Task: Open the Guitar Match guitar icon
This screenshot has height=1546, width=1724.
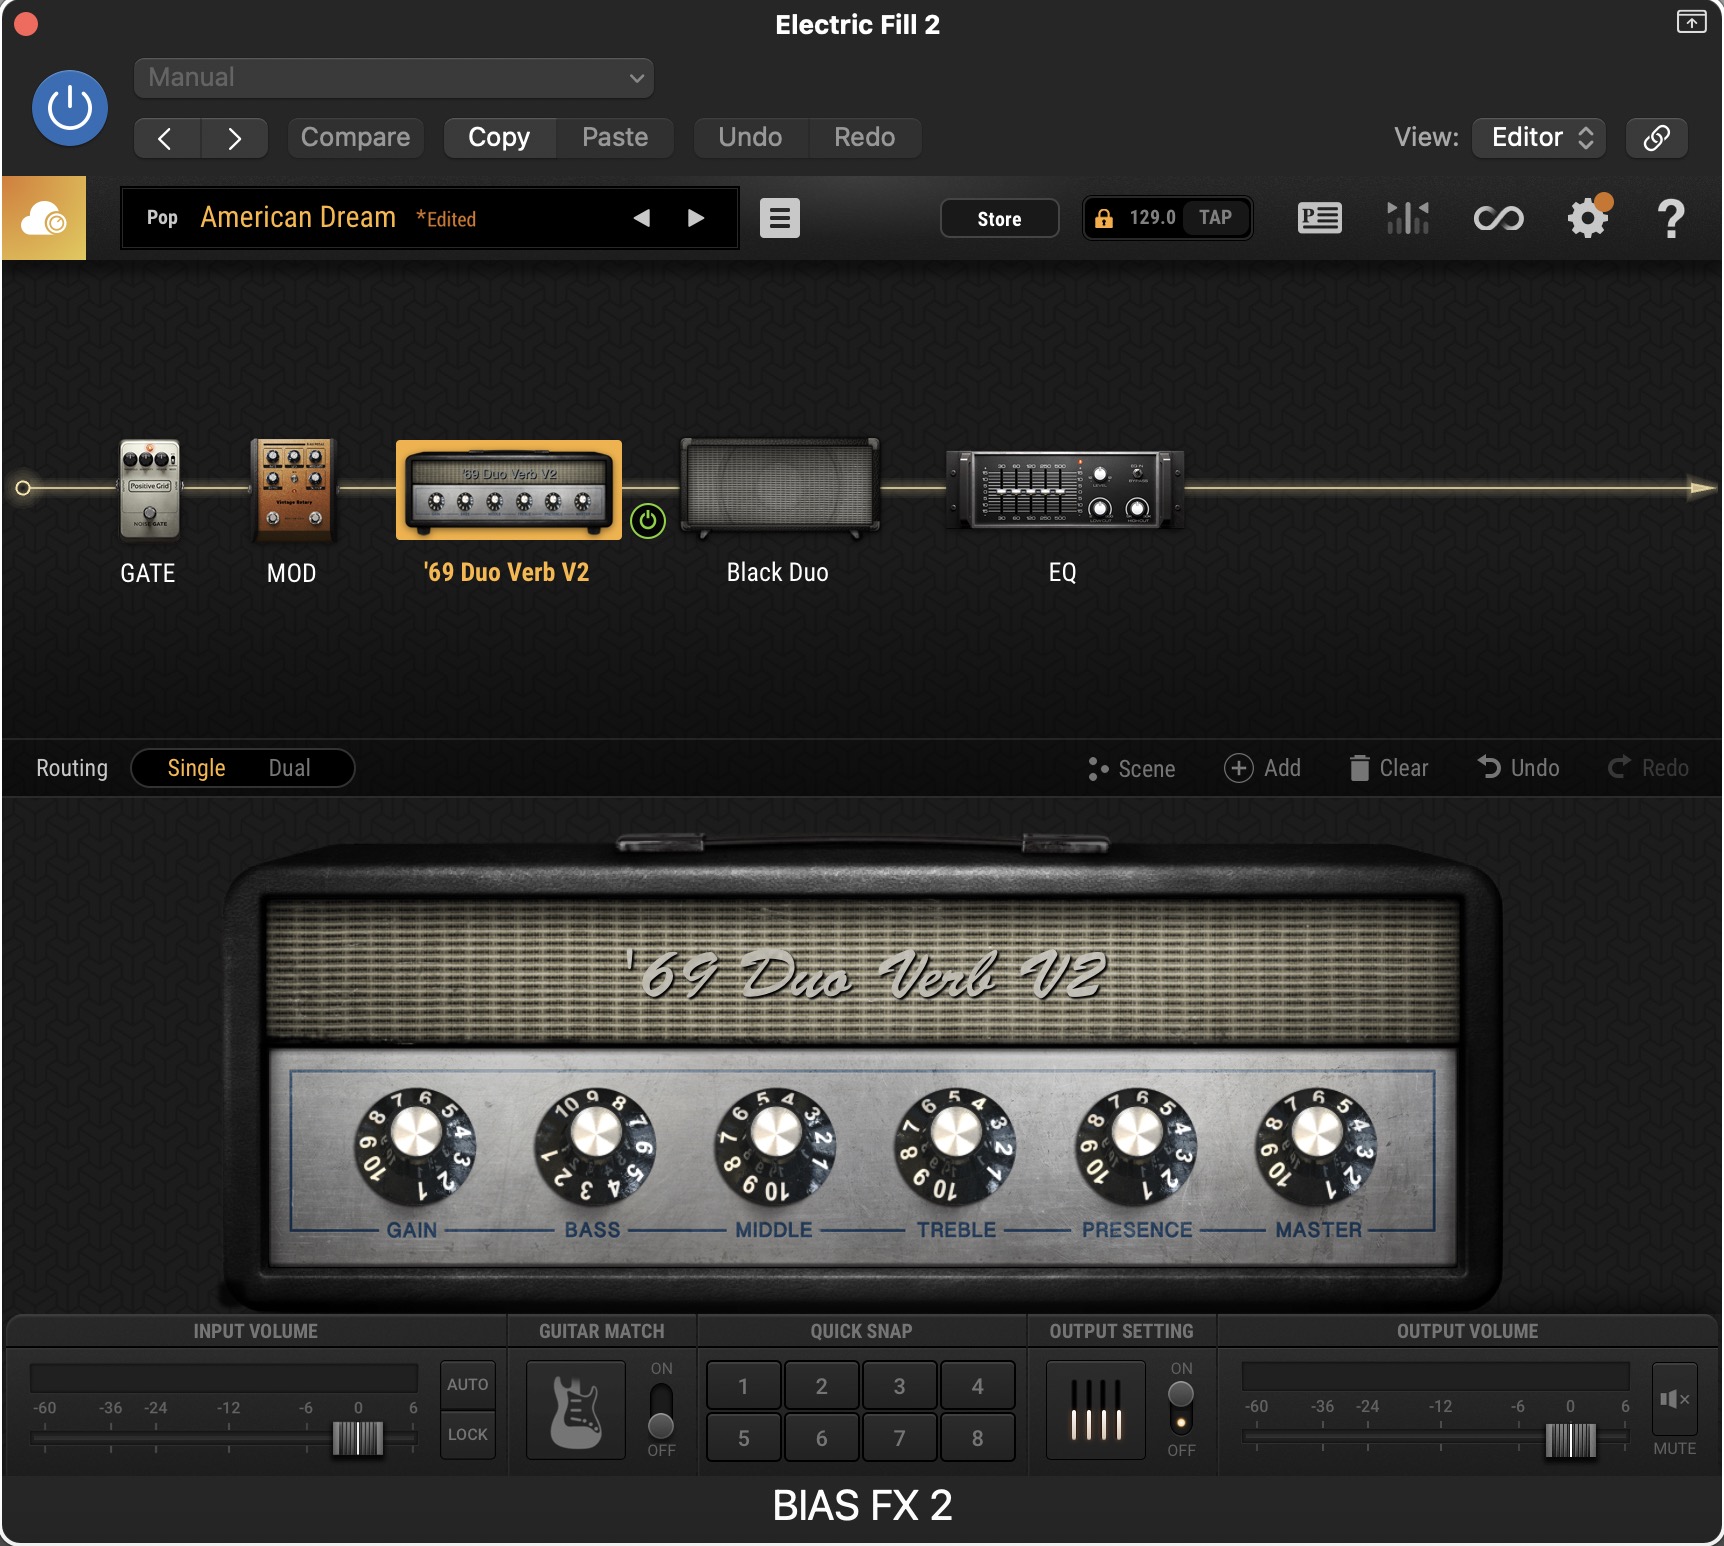Action: [x=576, y=1410]
